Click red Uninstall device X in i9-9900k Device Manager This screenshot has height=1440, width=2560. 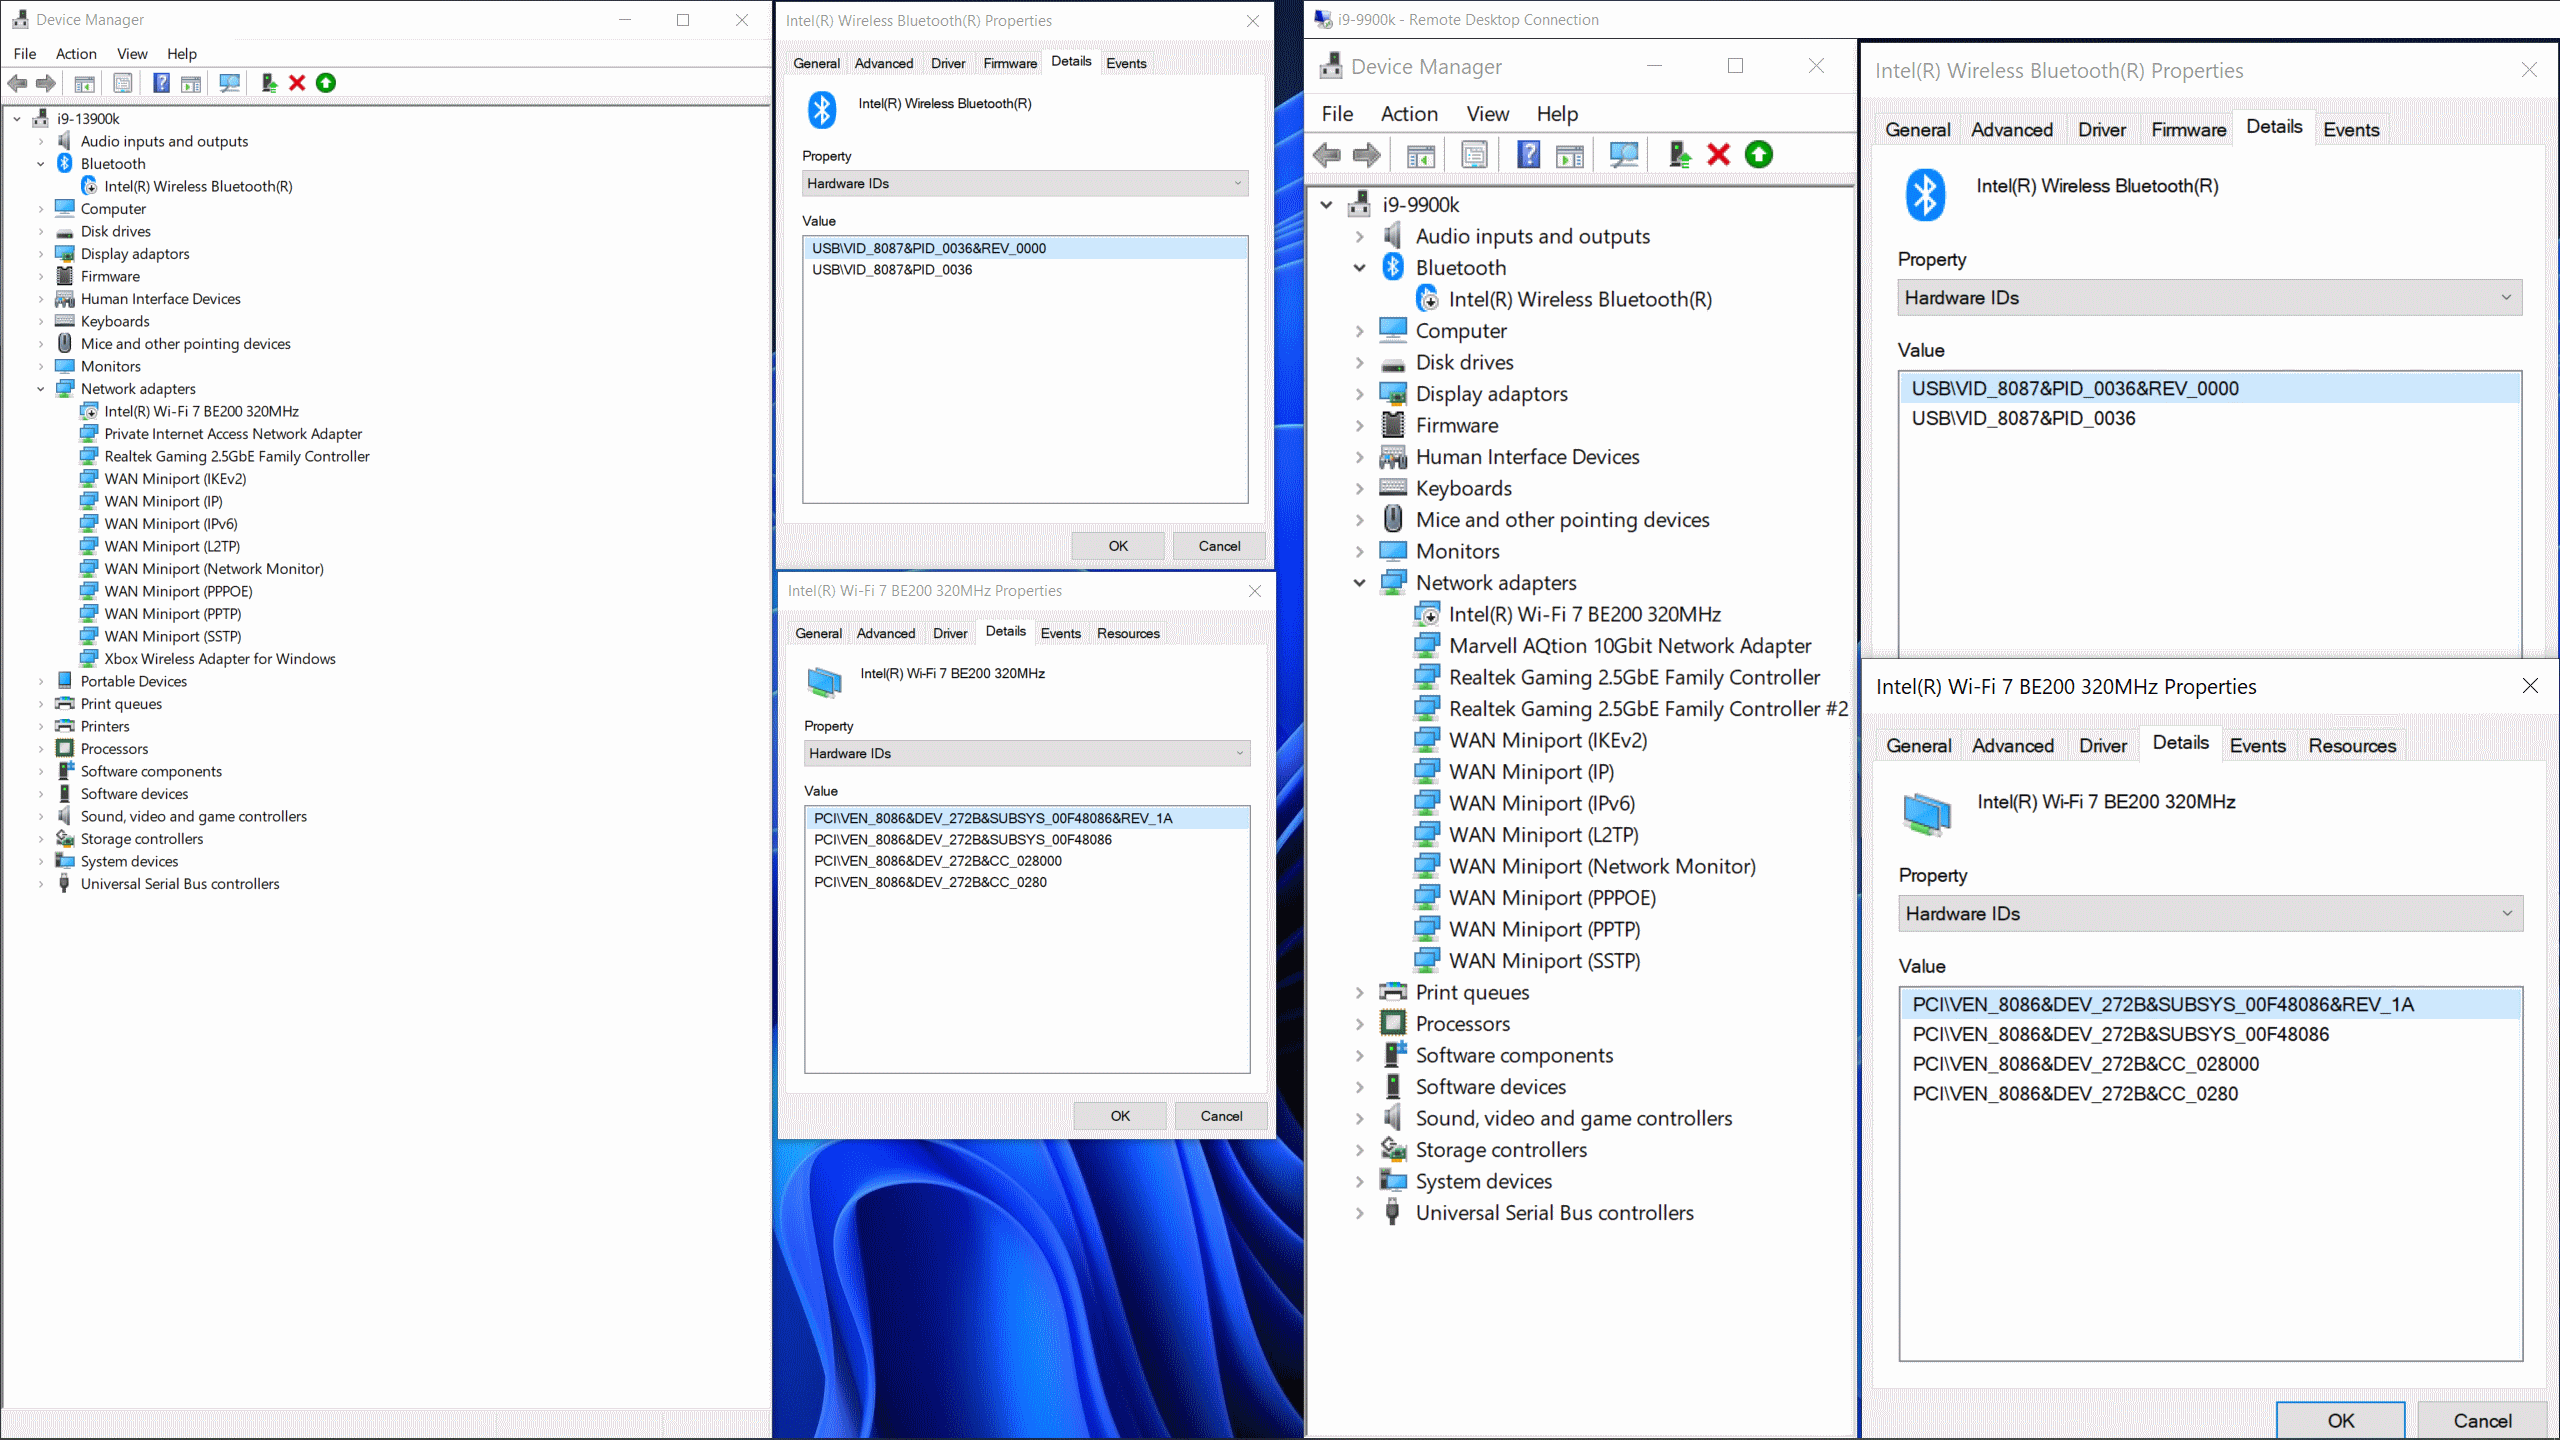click(1719, 154)
